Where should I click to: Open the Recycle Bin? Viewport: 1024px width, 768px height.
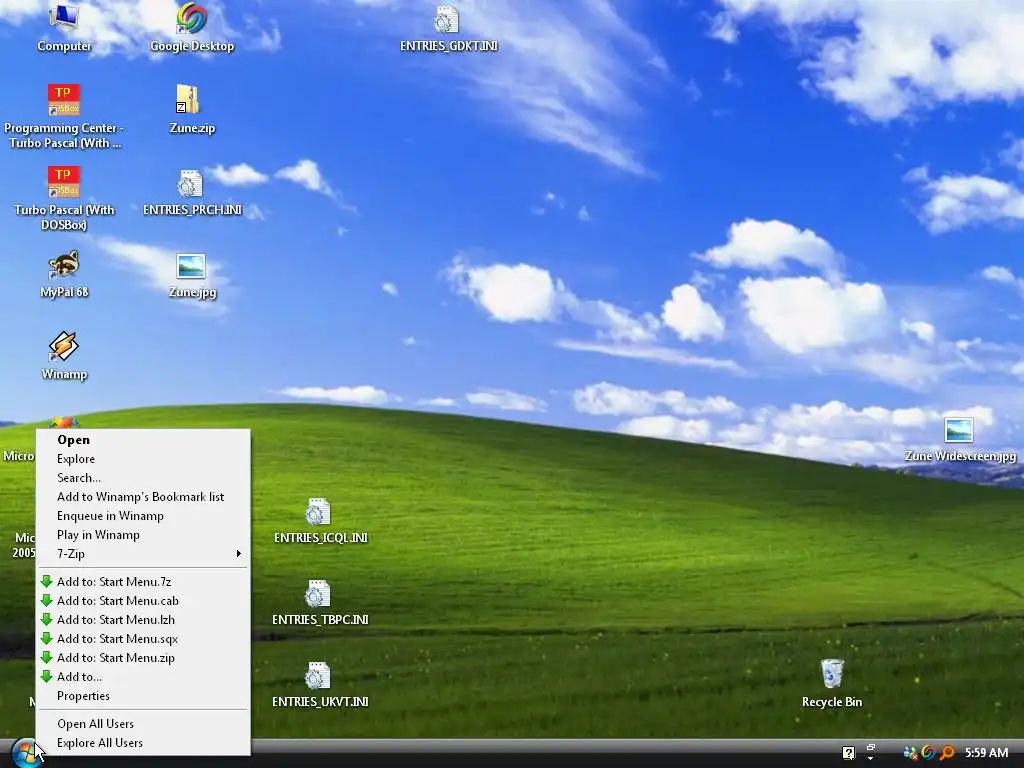click(831, 683)
